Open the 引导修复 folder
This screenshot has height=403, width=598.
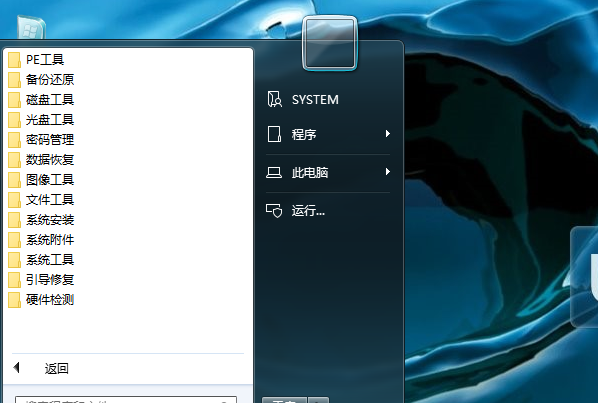pos(50,280)
